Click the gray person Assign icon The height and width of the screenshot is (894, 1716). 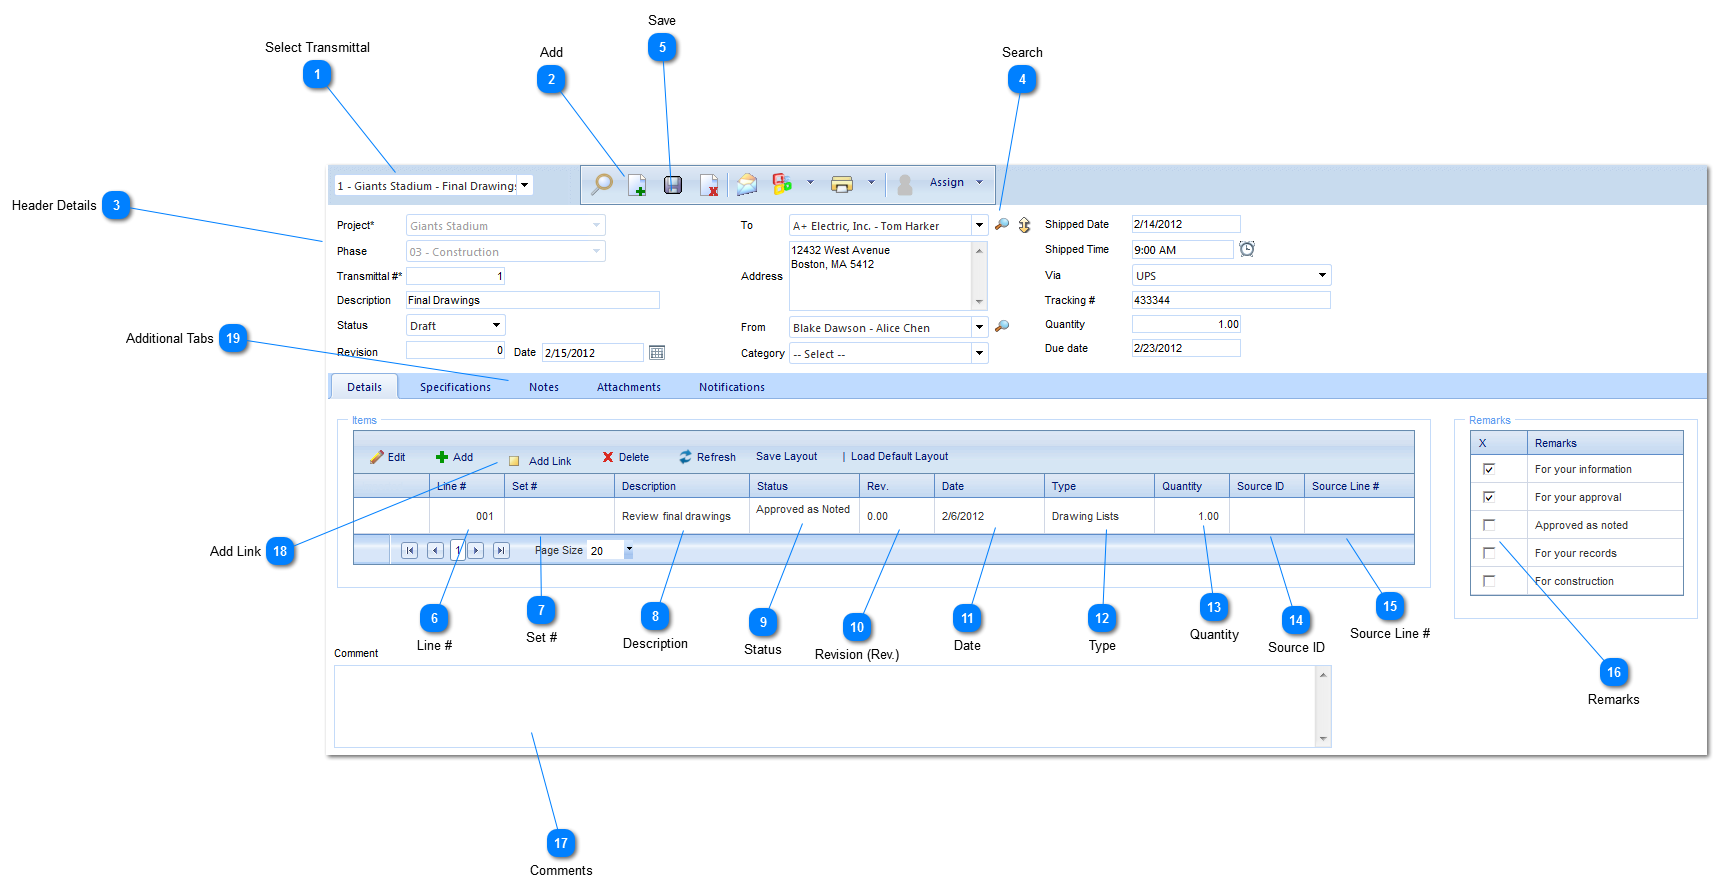905,184
